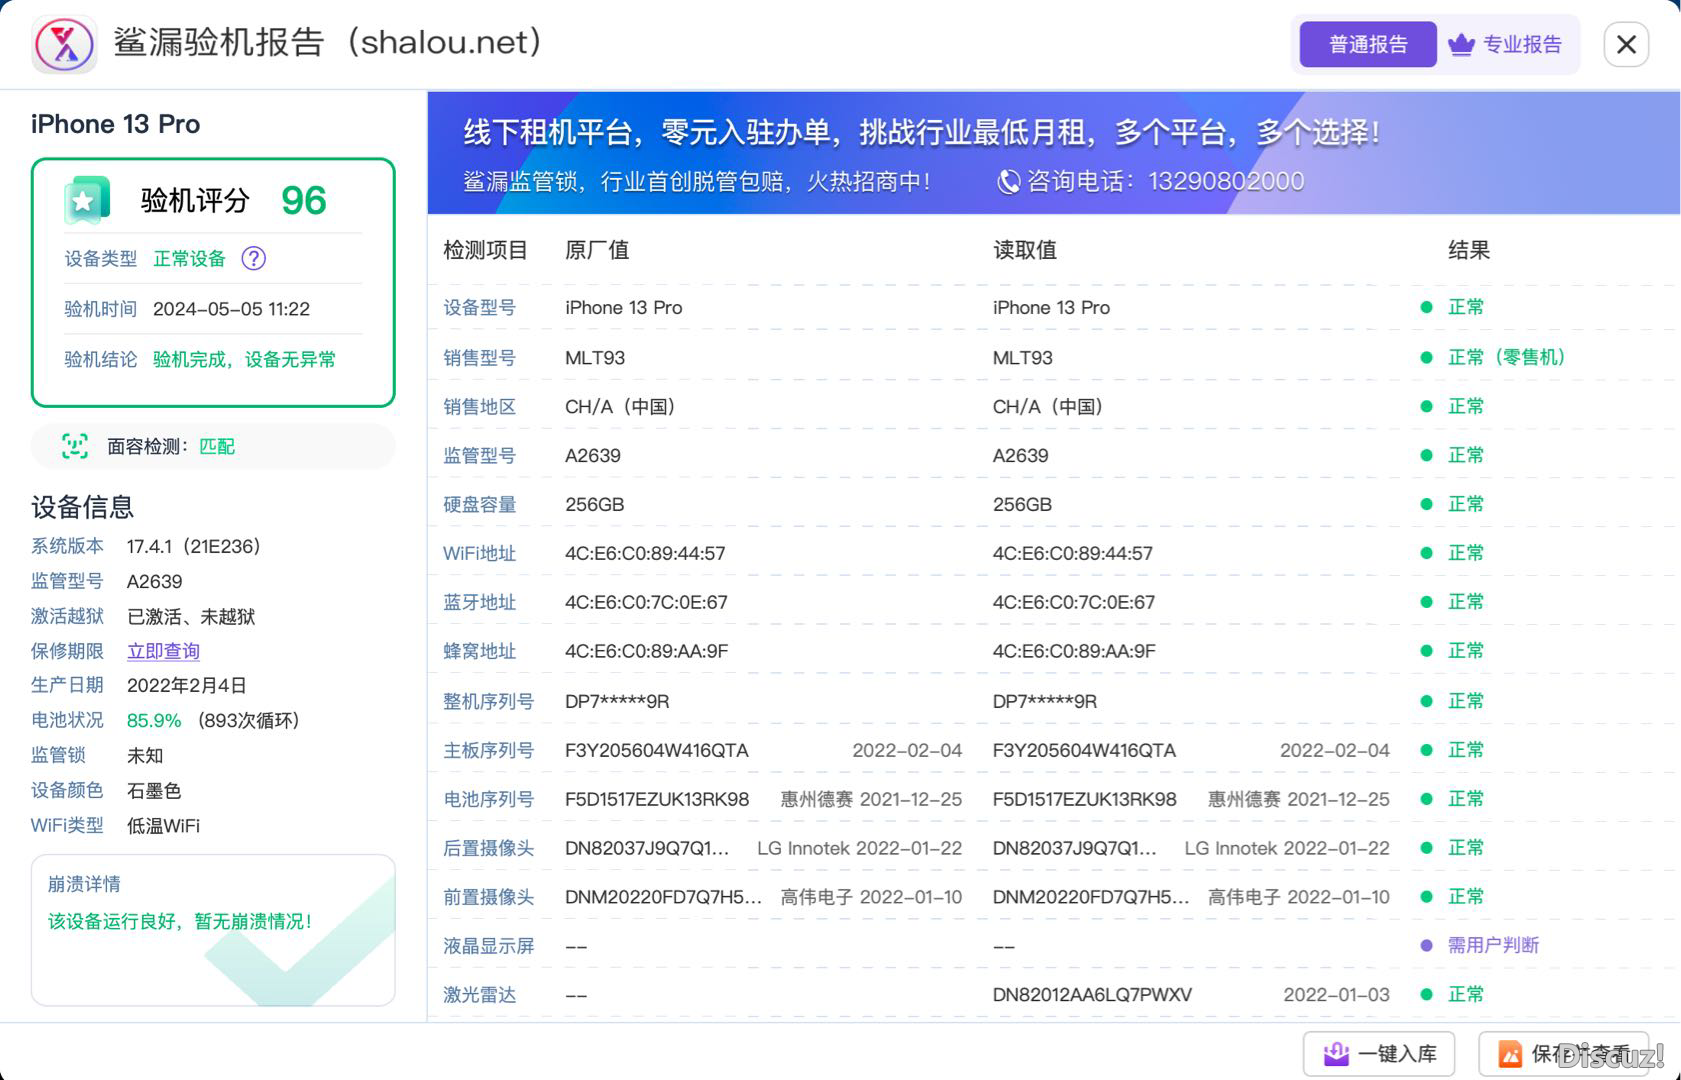Viewport: 1681px width, 1080px height.
Task: Click green status dot for 设备型号
Action: (x=1426, y=307)
